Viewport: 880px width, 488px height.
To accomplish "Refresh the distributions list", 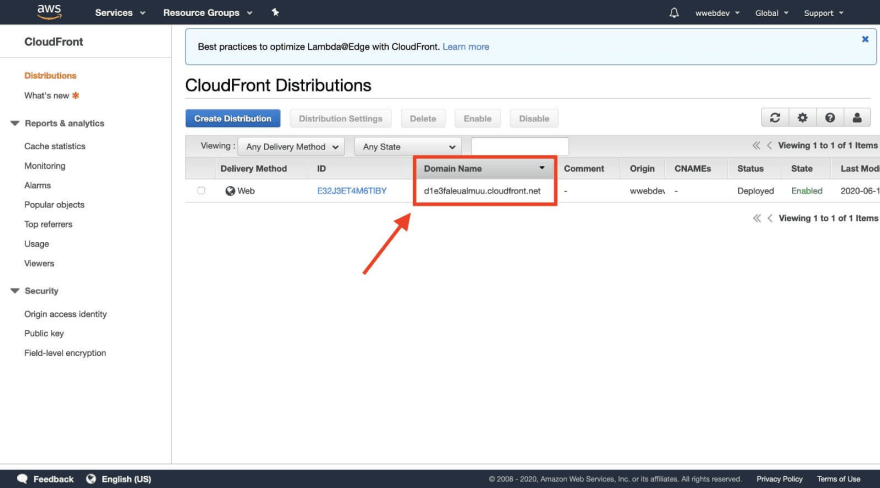I will click(775, 118).
